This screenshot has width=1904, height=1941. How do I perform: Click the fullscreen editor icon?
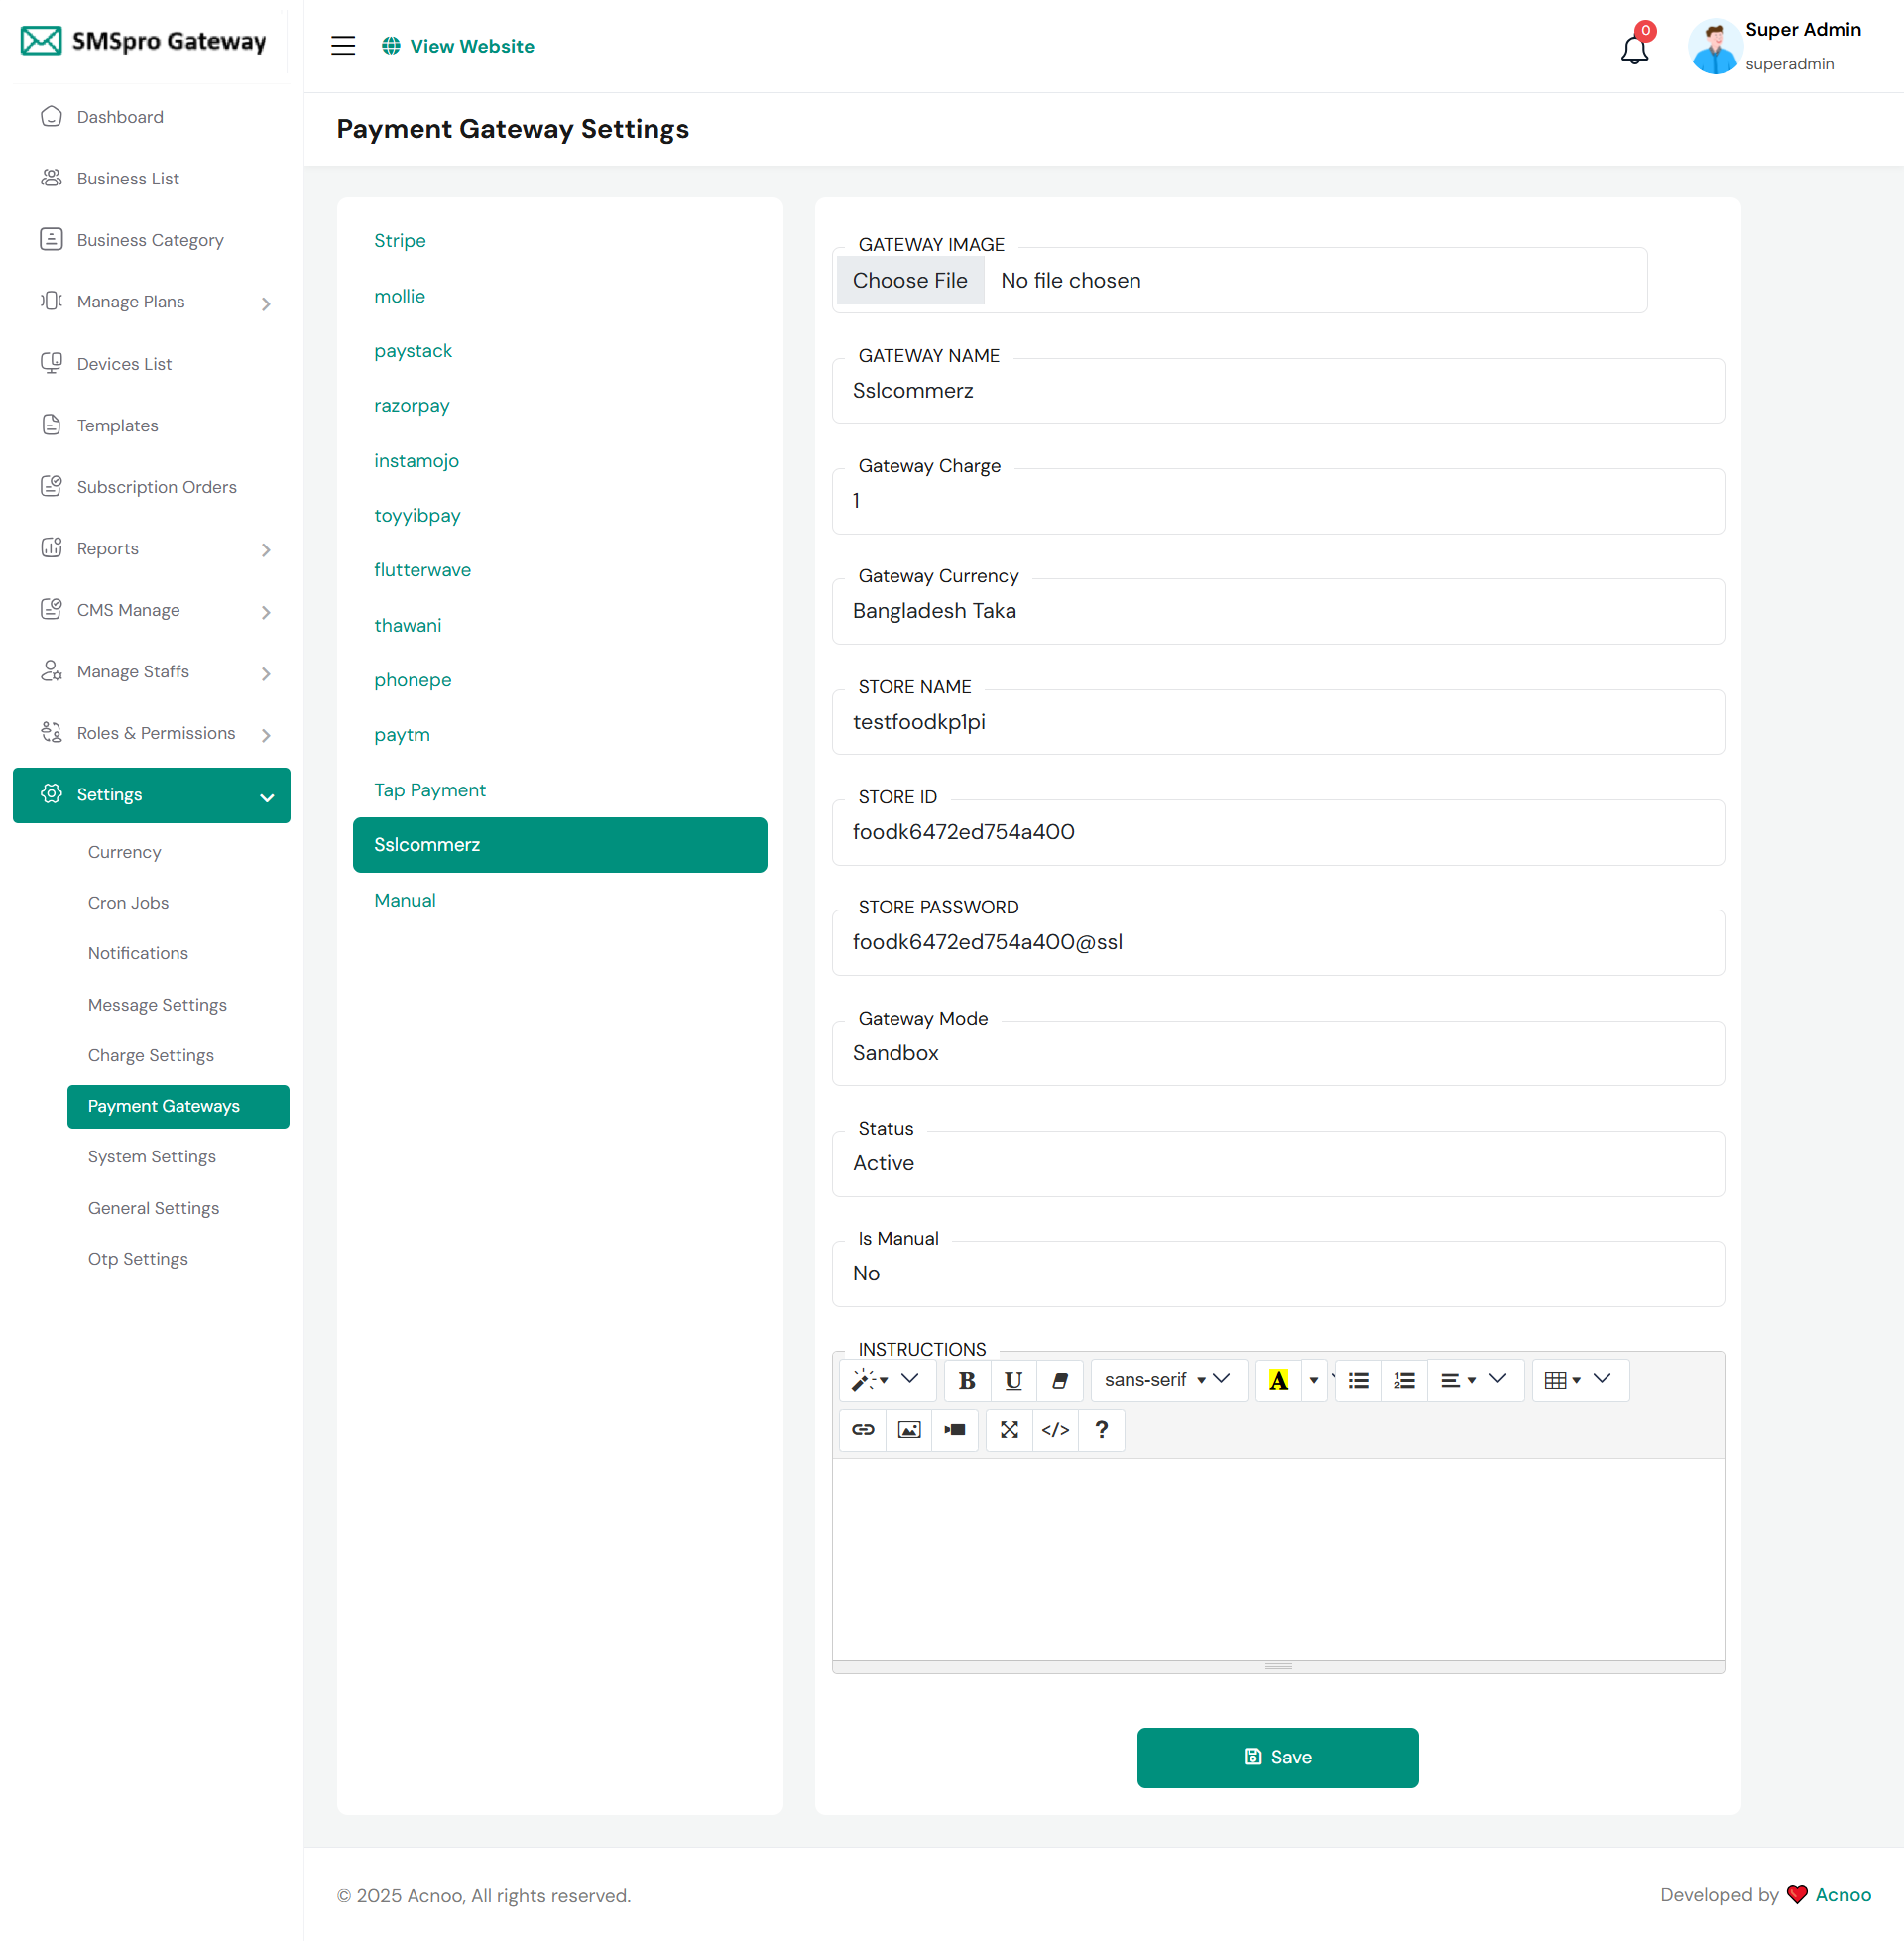click(1009, 1430)
